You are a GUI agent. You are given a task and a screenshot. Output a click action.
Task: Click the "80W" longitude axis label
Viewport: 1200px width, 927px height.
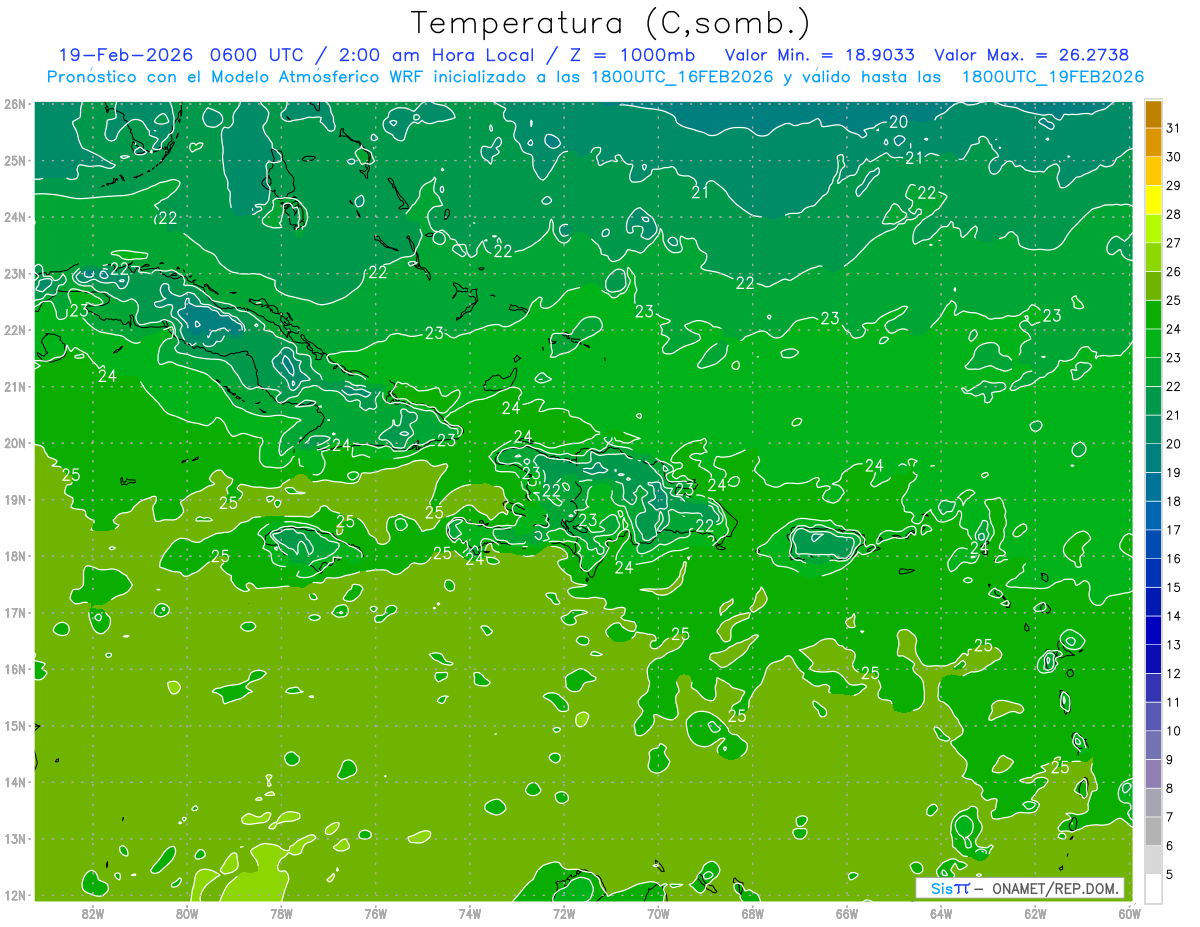click(187, 913)
